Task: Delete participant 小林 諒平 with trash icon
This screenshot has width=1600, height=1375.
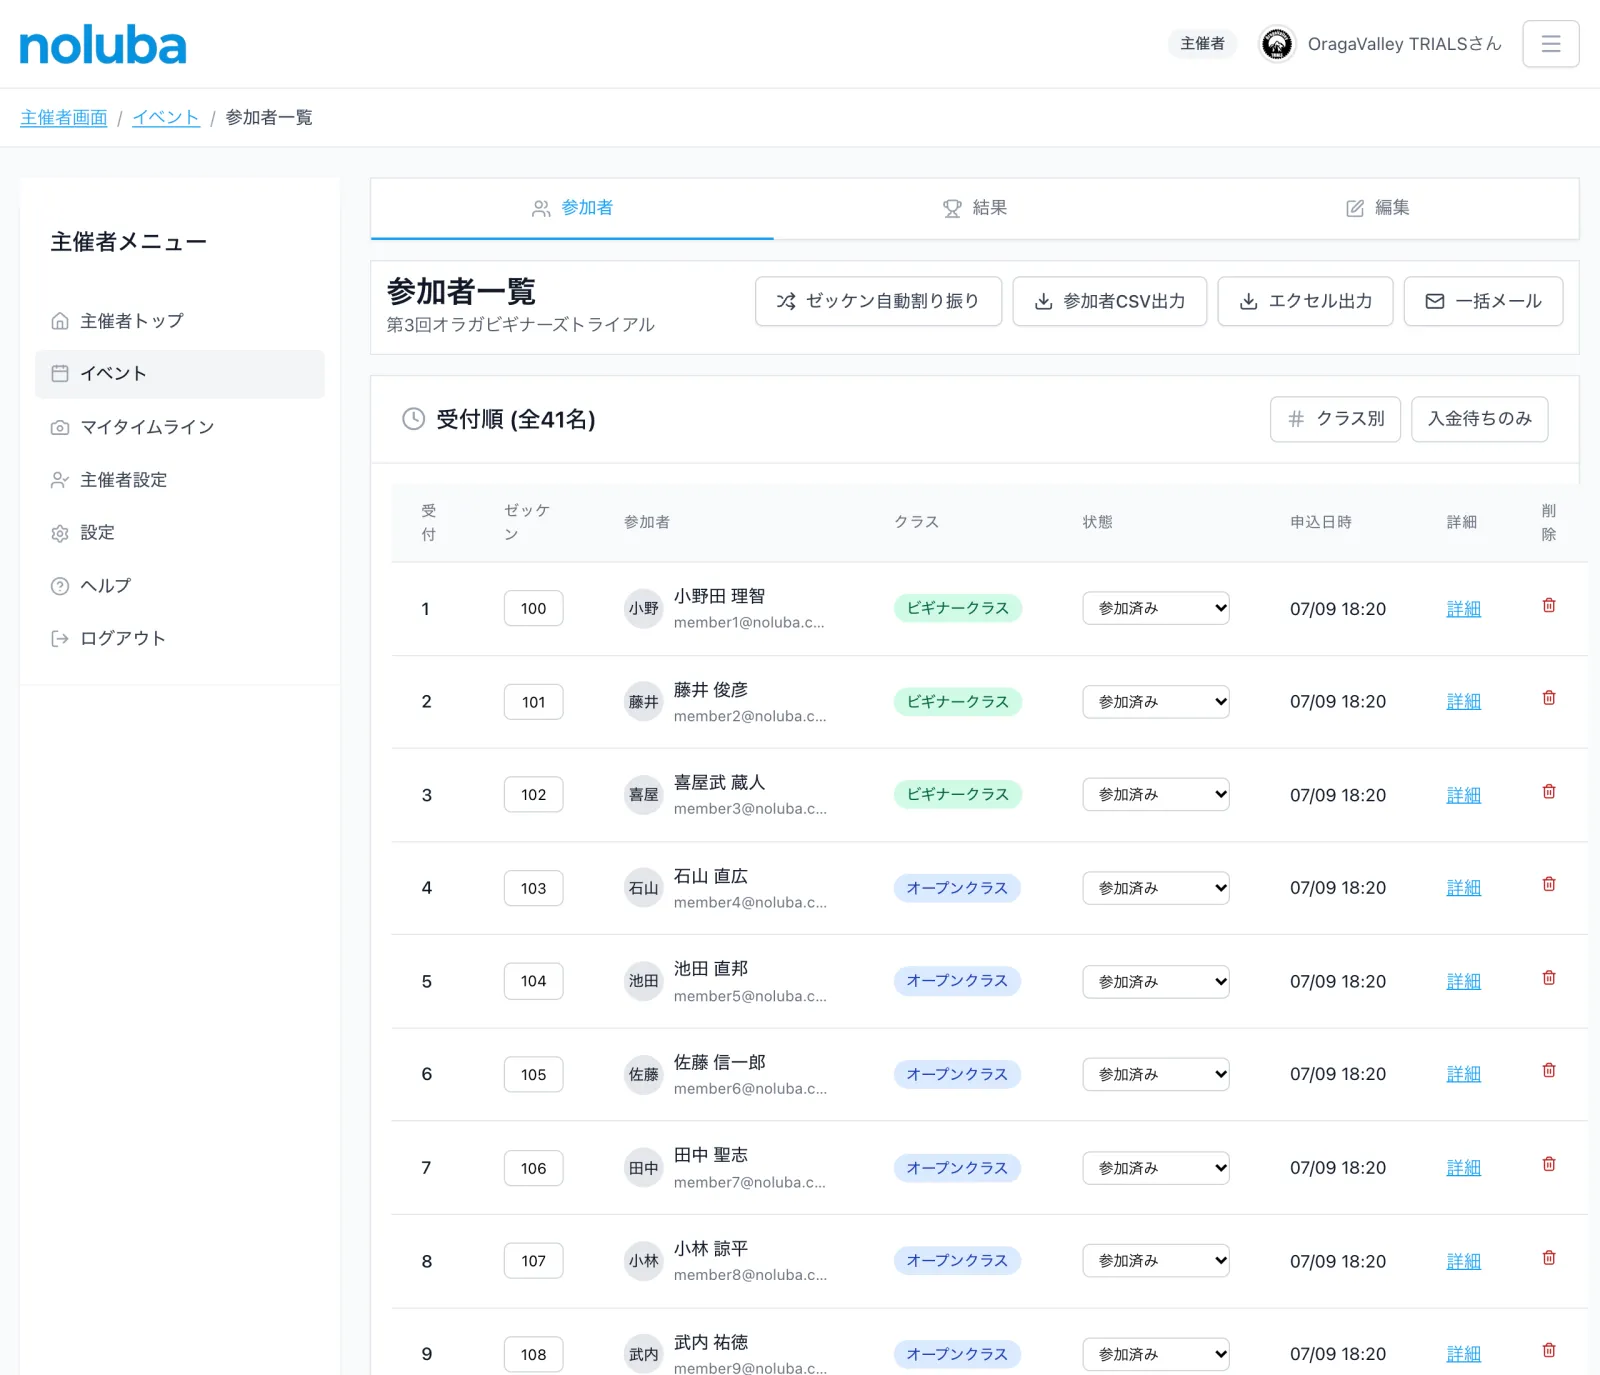Action: click(1548, 1258)
